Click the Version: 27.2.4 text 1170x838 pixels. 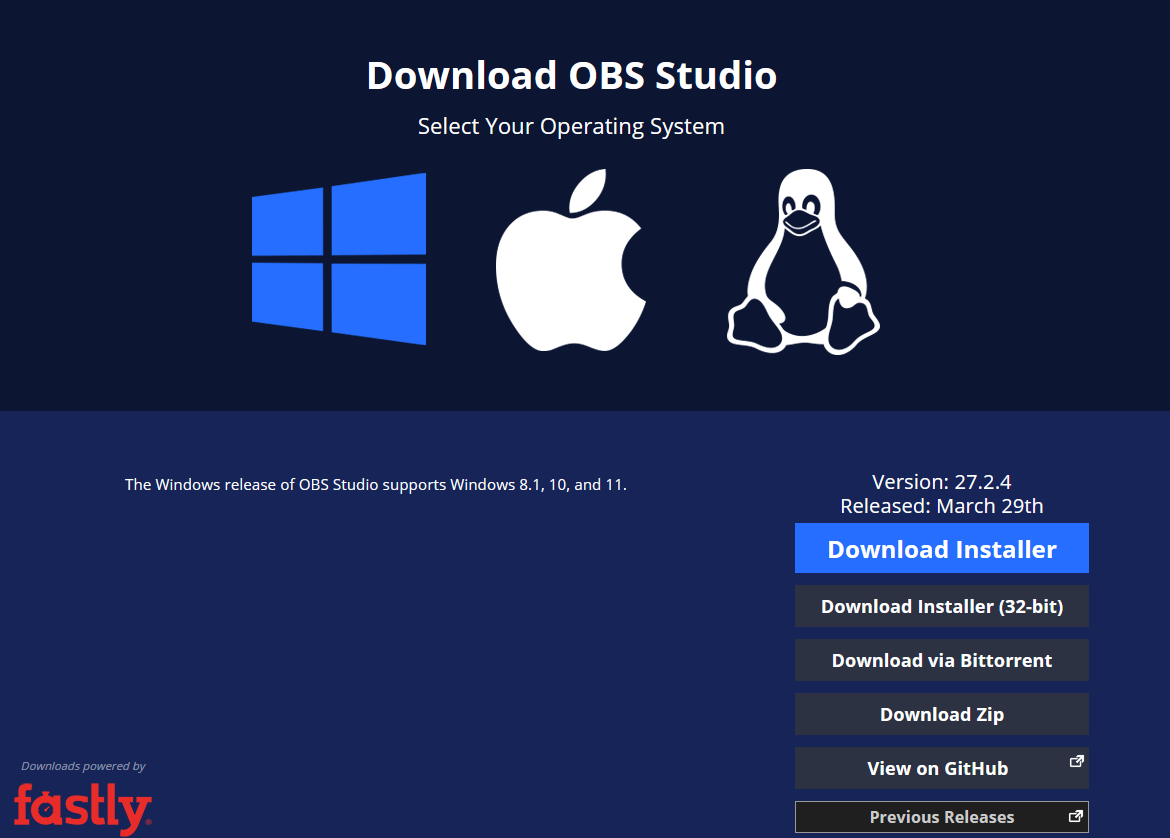click(x=942, y=482)
